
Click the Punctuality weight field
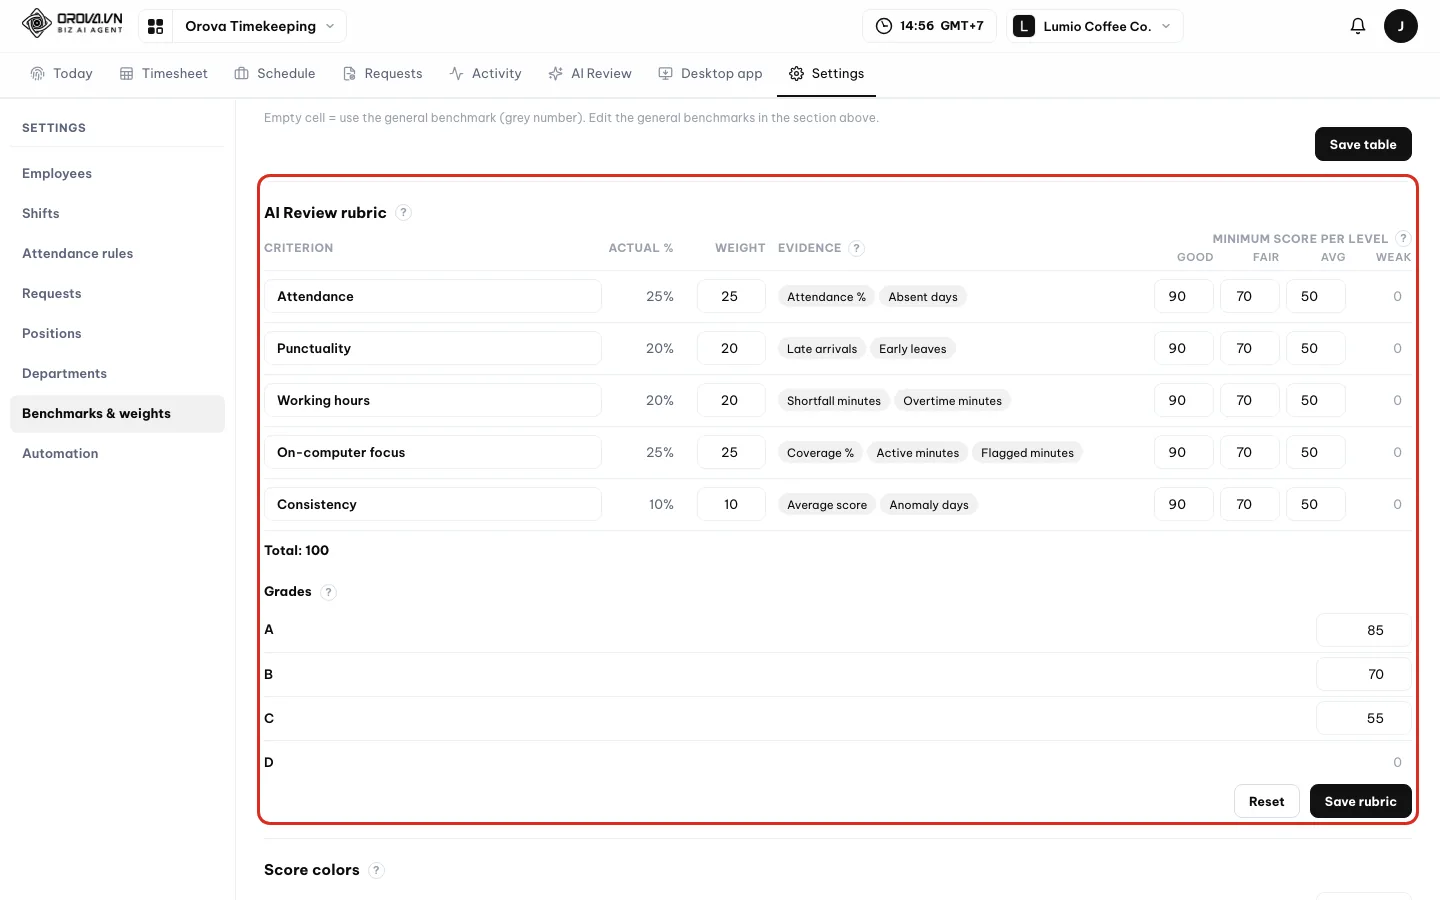[x=731, y=348]
